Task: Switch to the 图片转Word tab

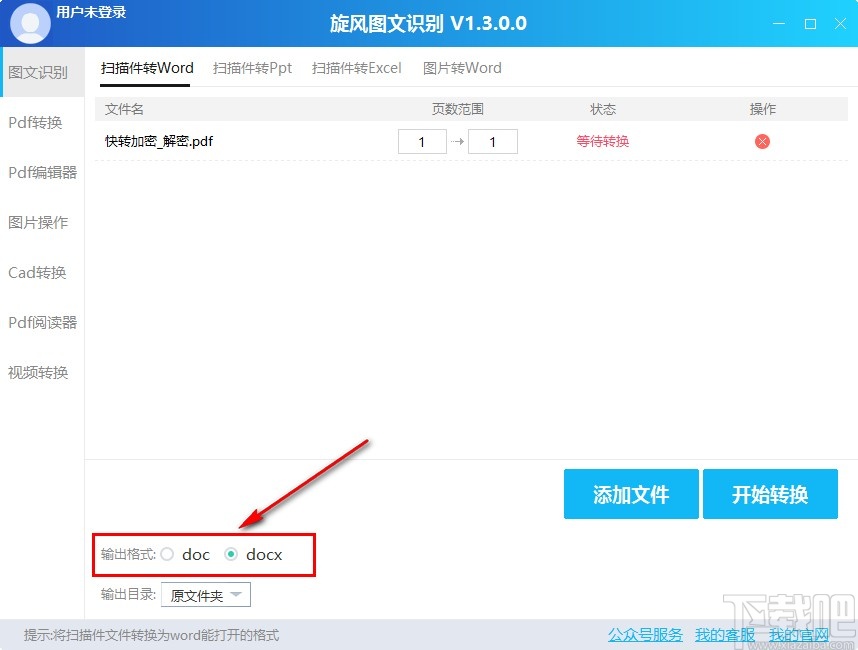Action: click(461, 68)
